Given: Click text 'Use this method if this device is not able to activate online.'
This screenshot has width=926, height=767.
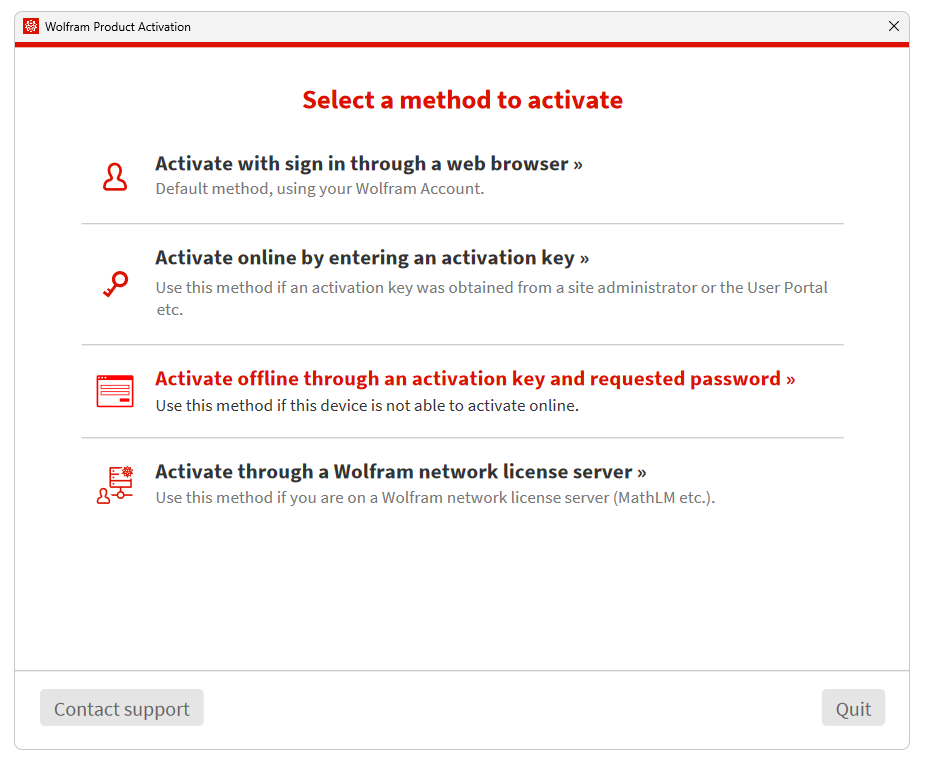Looking at the screenshot, I should pos(367,406).
